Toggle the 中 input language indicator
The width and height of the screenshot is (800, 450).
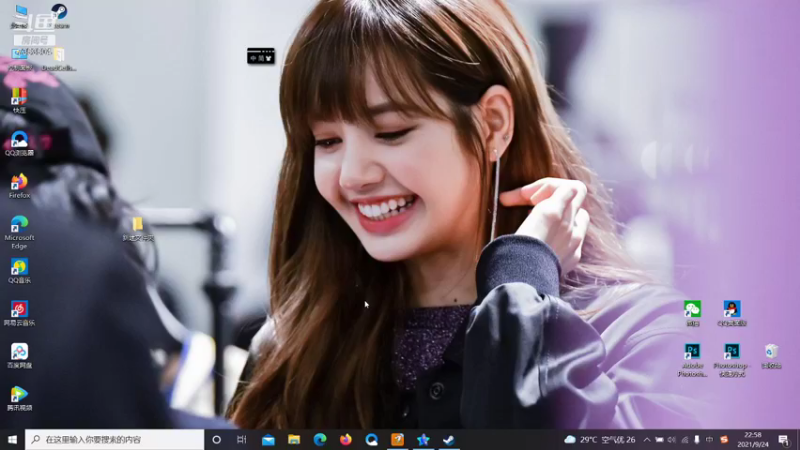point(709,439)
